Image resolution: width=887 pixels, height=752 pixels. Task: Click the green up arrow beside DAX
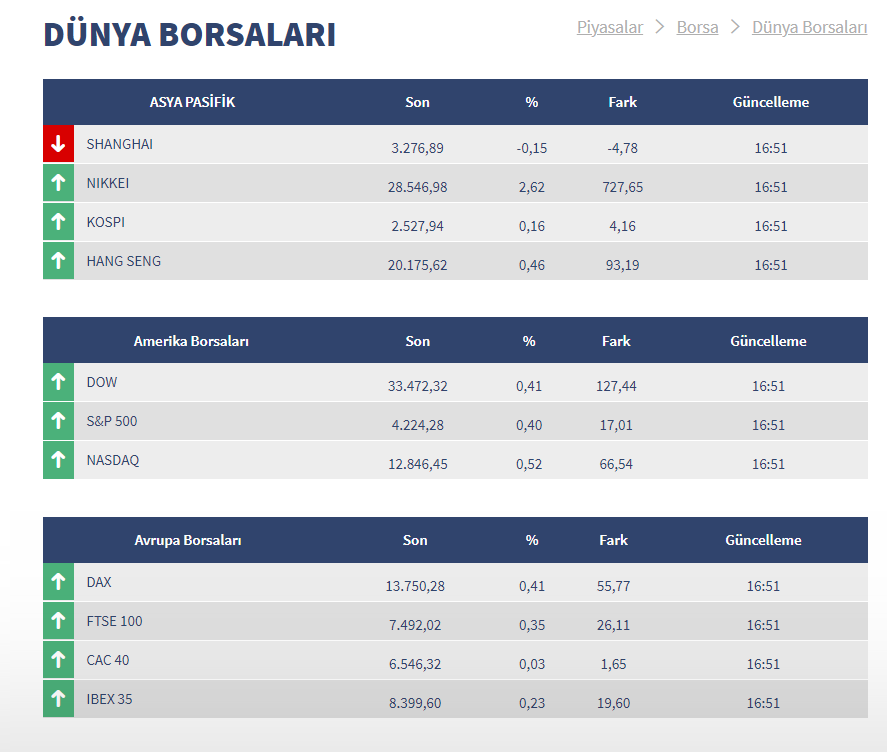click(58, 582)
